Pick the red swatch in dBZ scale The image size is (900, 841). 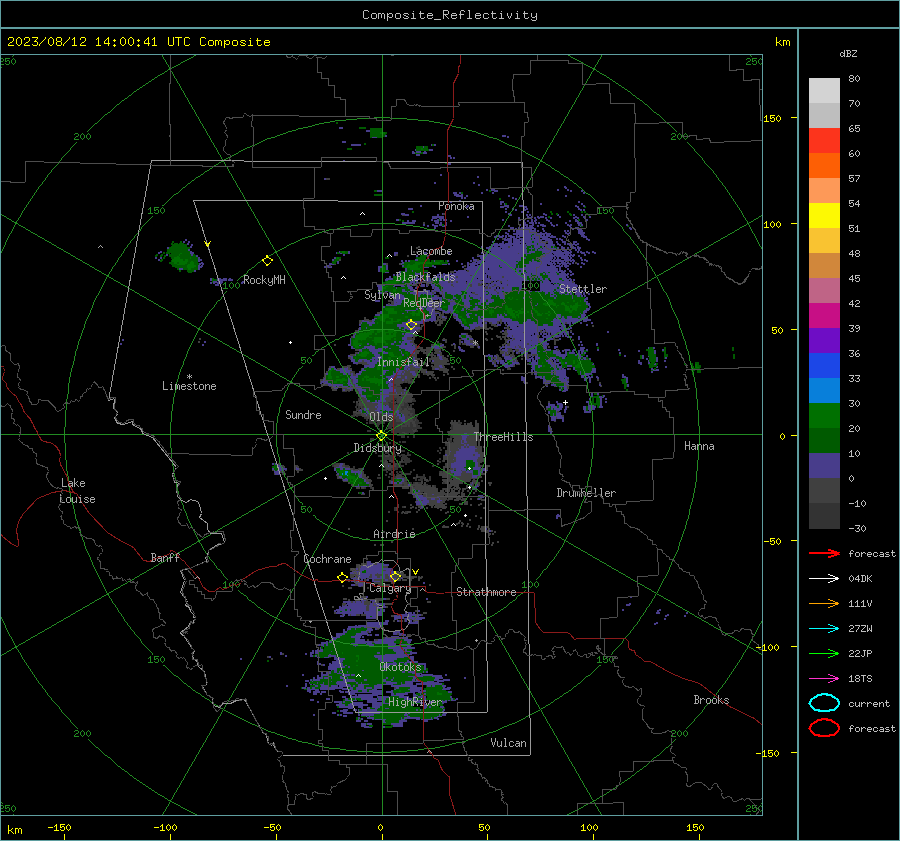click(x=824, y=140)
